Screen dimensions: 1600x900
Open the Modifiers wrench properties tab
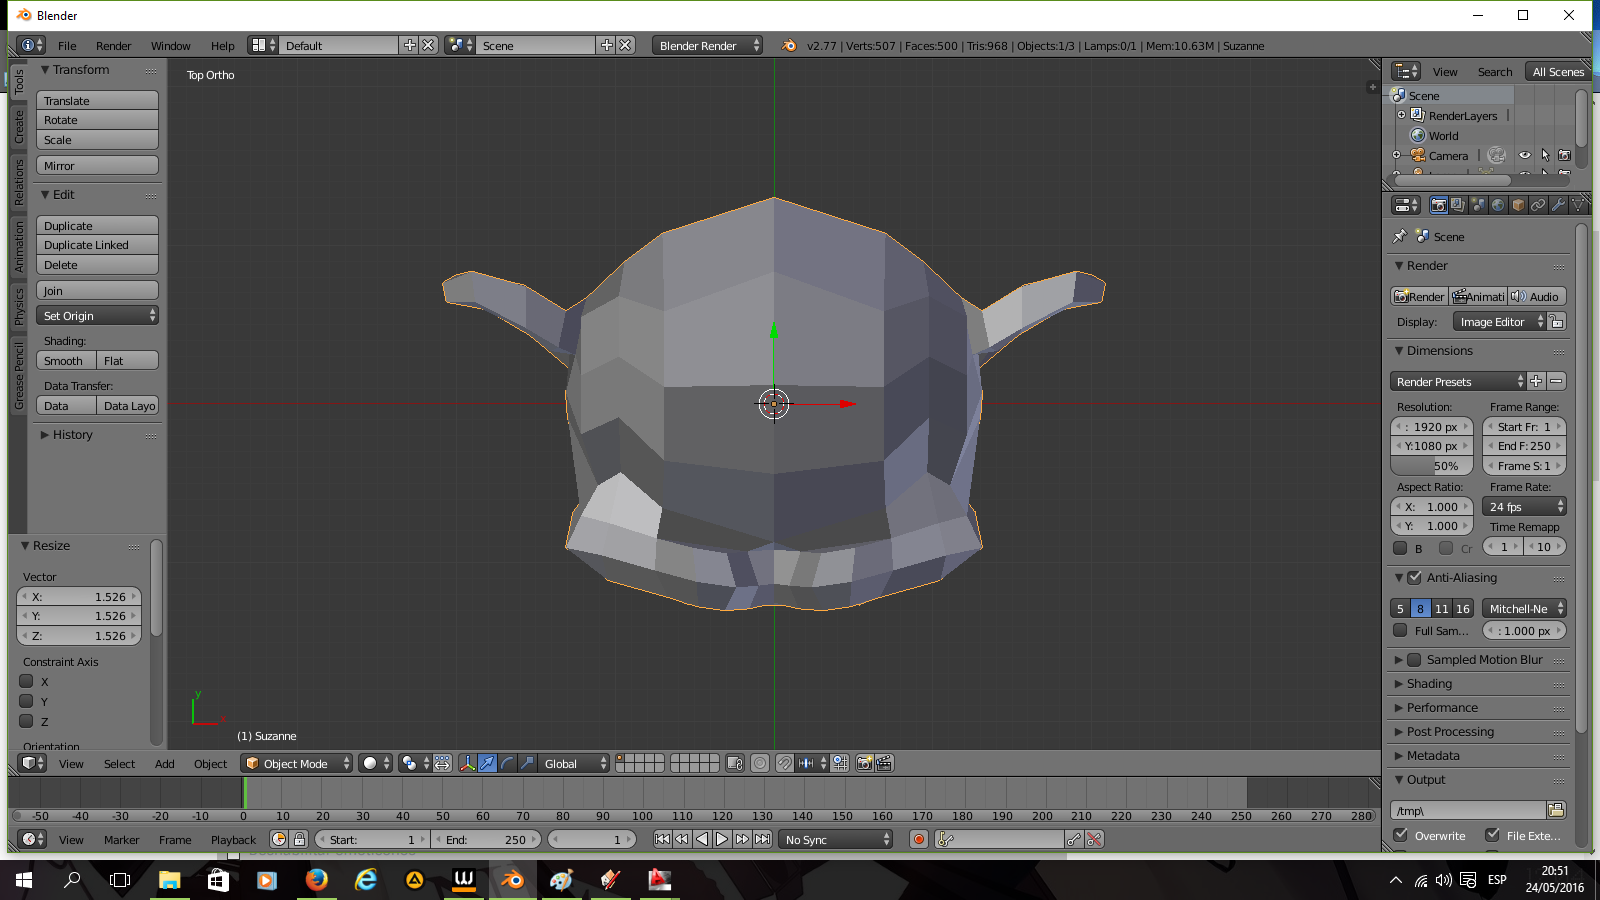[x=1558, y=205]
